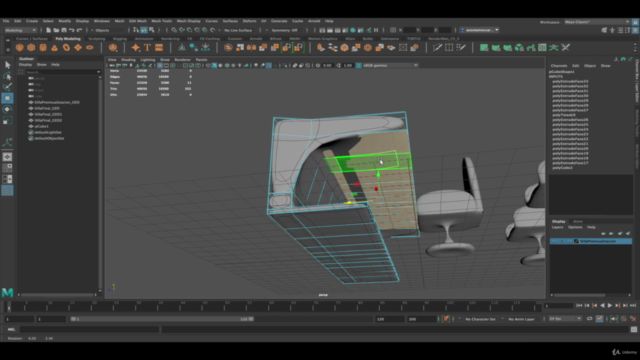Toggle the loop playback button
The height and width of the screenshot is (360, 640).
(x=589, y=319)
